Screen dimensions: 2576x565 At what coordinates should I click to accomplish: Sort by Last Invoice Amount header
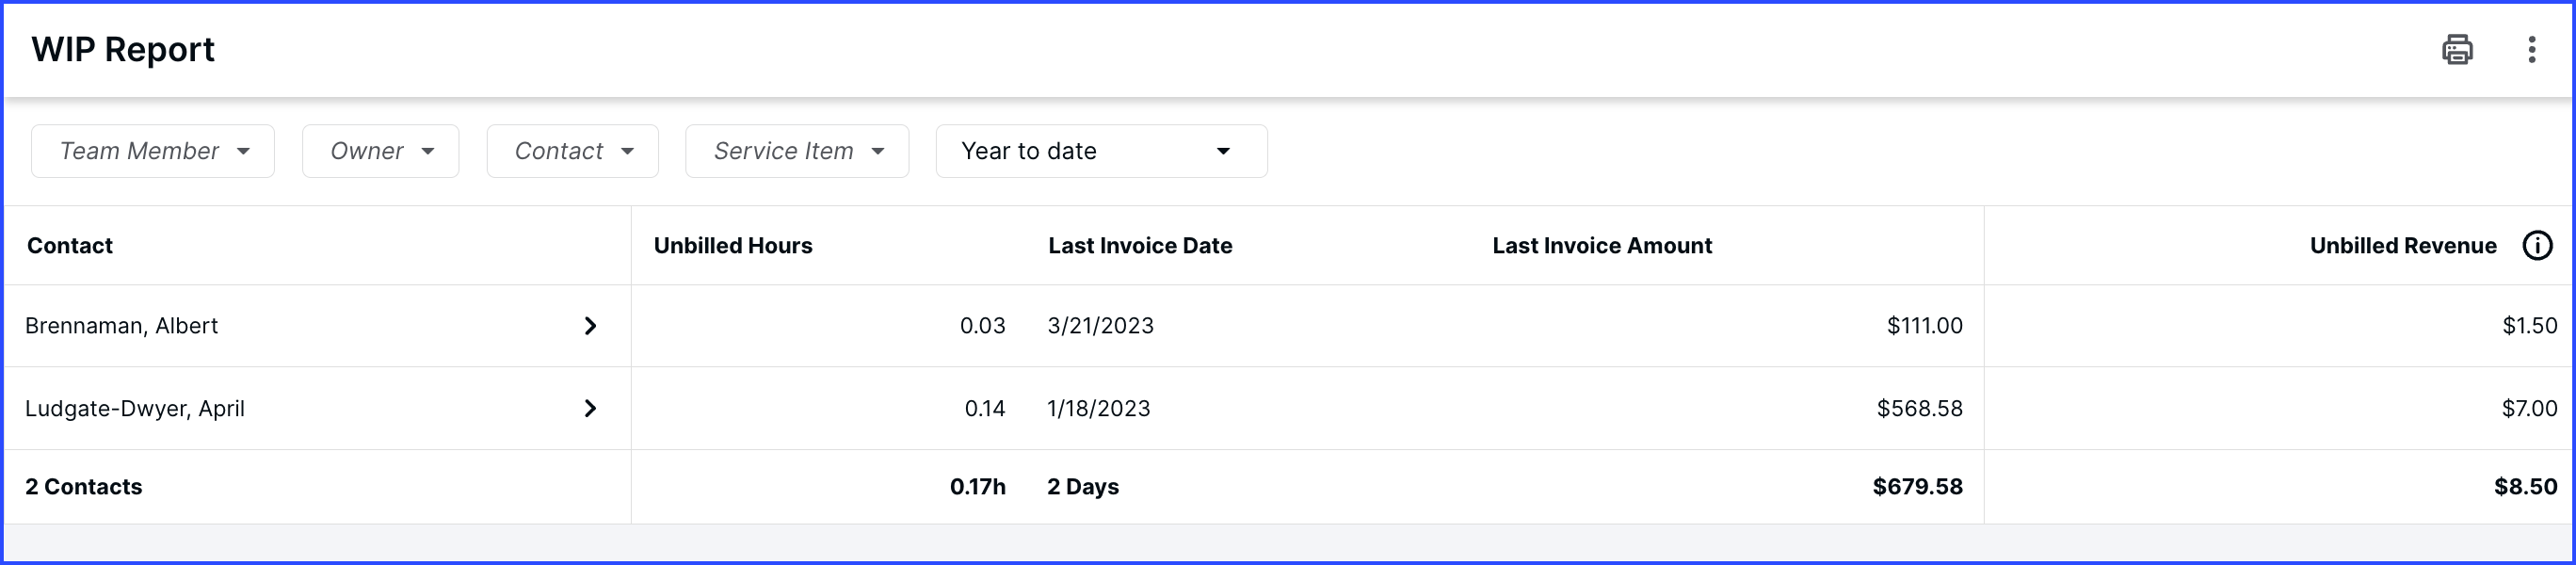(x=1602, y=246)
